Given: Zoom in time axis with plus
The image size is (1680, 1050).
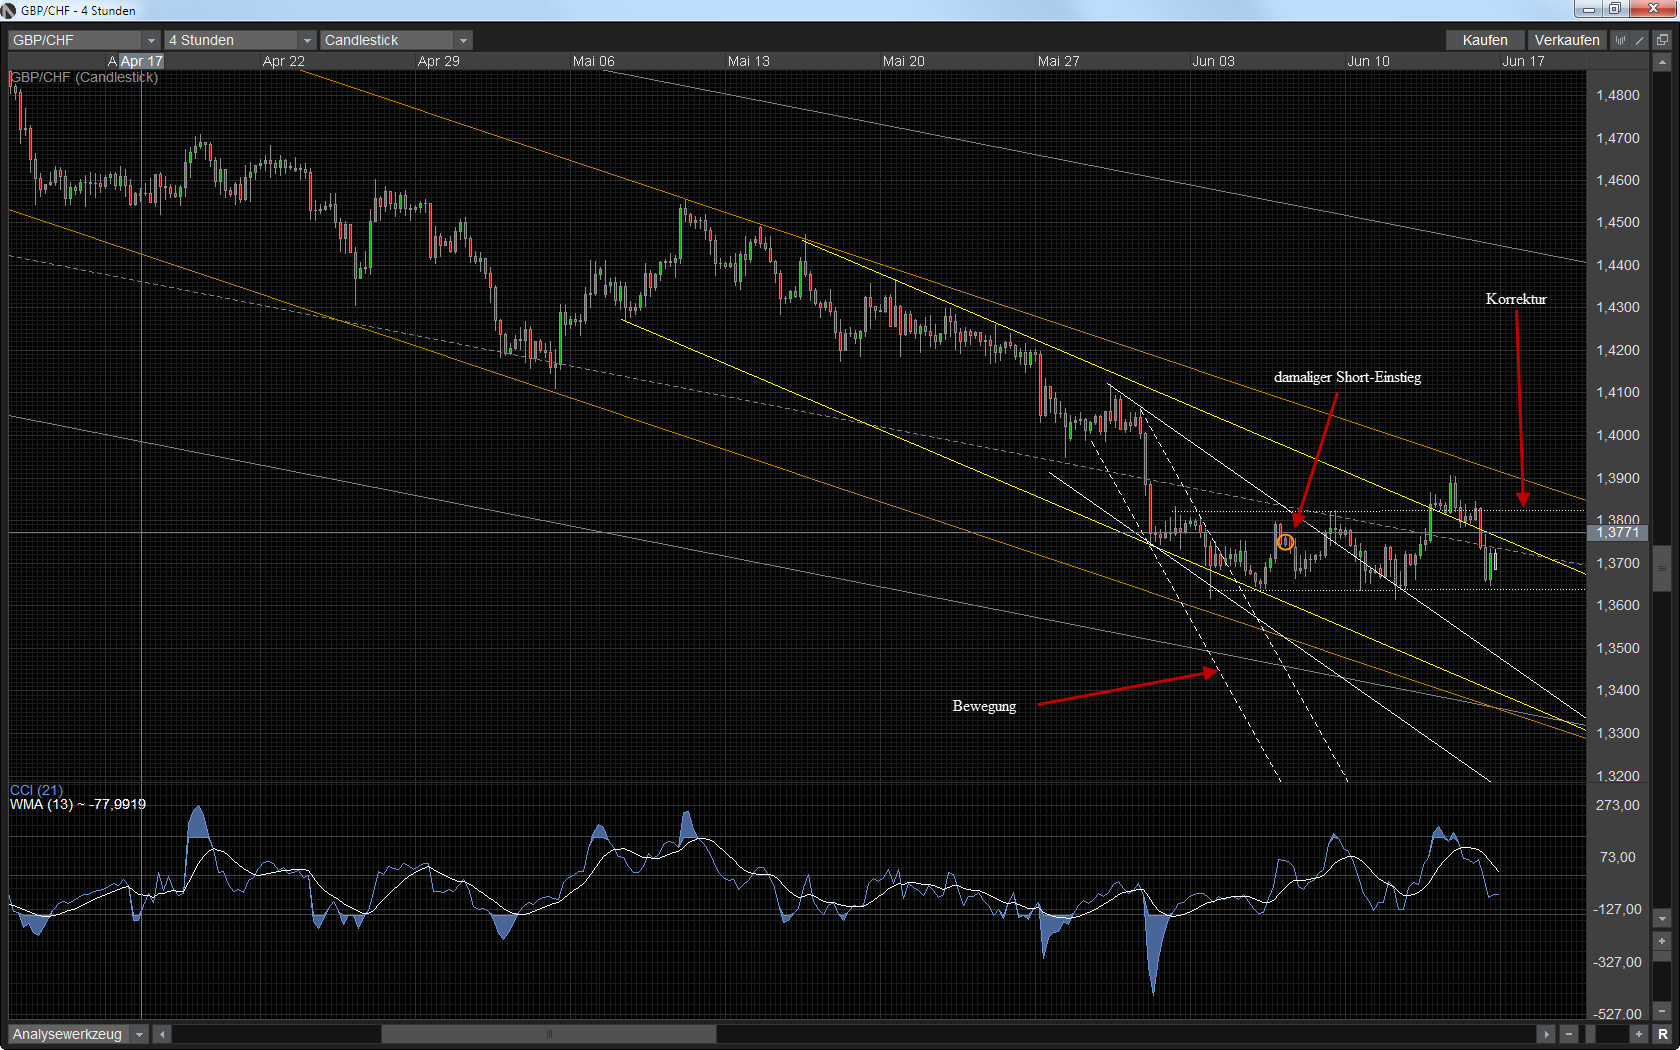Looking at the screenshot, I should [x=1639, y=1034].
